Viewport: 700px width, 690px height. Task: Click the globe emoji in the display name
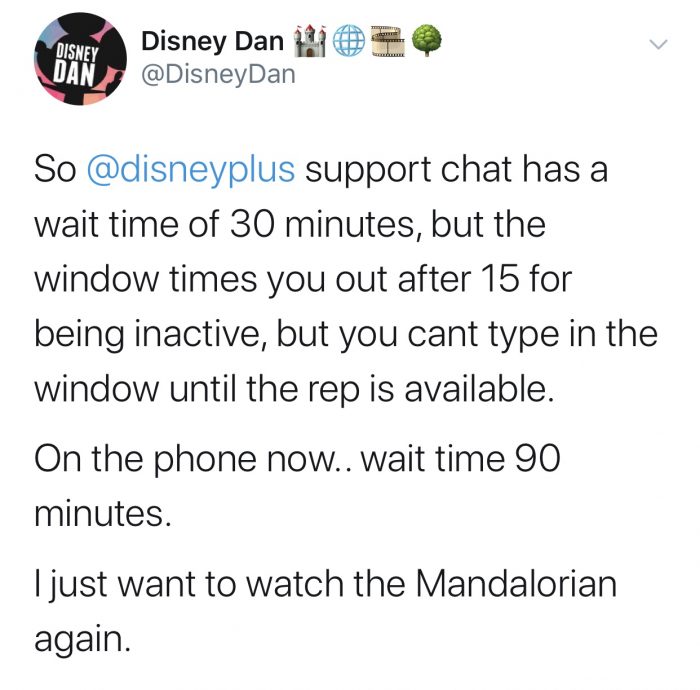click(349, 41)
